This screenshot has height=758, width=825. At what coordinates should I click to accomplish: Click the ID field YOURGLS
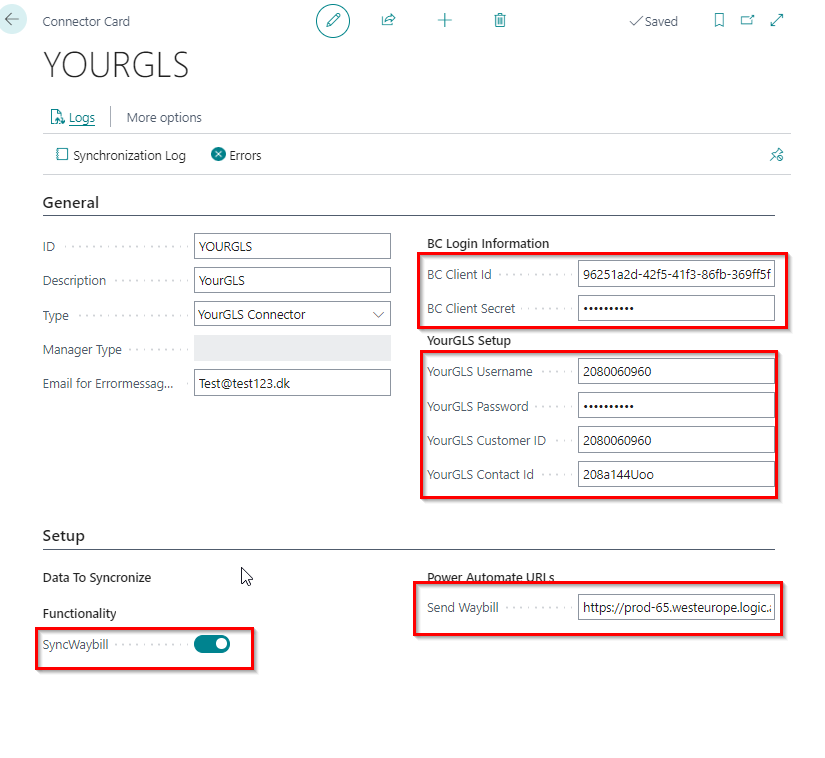pyautogui.click(x=292, y=246)
